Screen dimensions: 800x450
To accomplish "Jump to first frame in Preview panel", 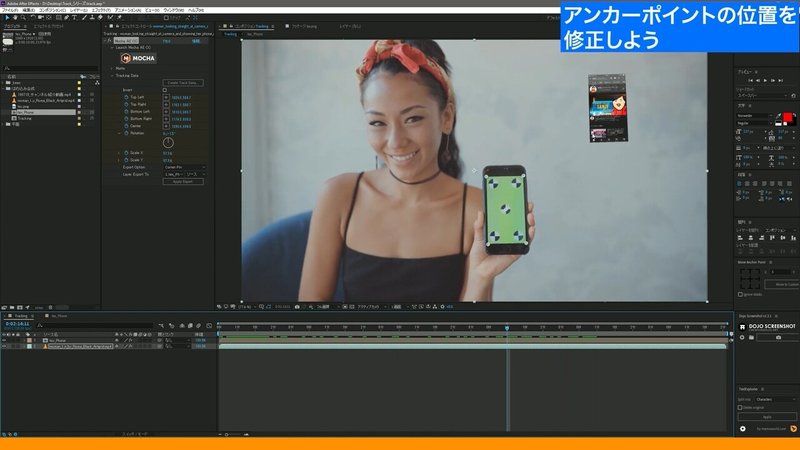I will click(x=750, y=81).
